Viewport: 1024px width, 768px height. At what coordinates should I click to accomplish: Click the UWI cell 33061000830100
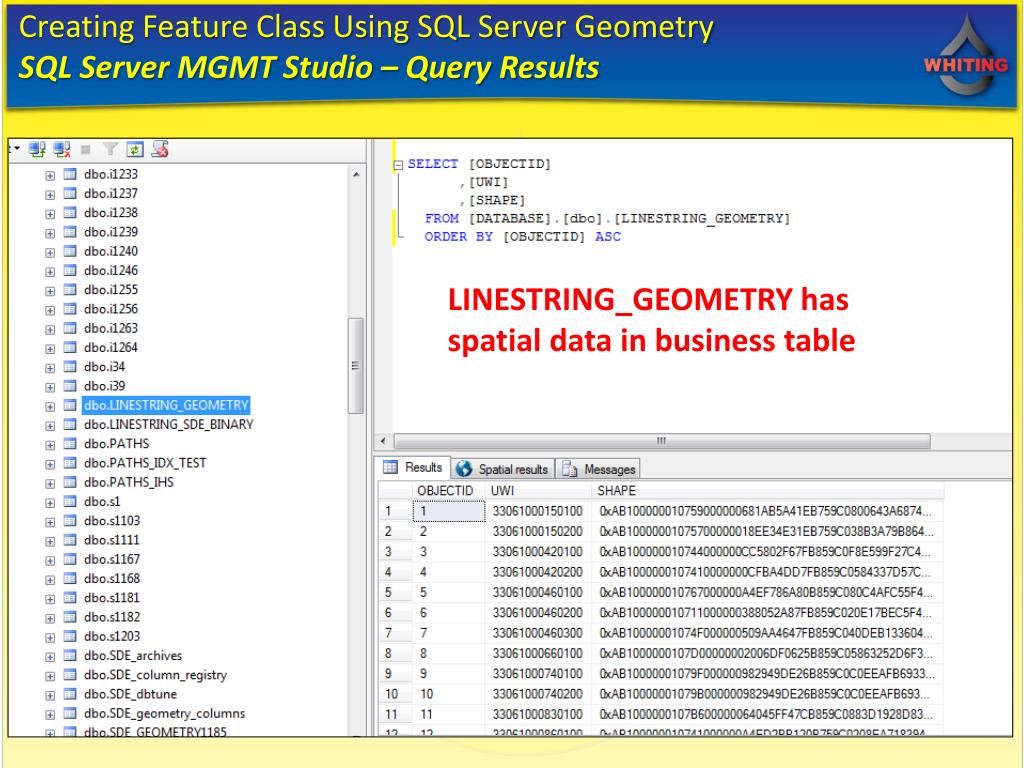pyautogui.click(x=537, y=714)
